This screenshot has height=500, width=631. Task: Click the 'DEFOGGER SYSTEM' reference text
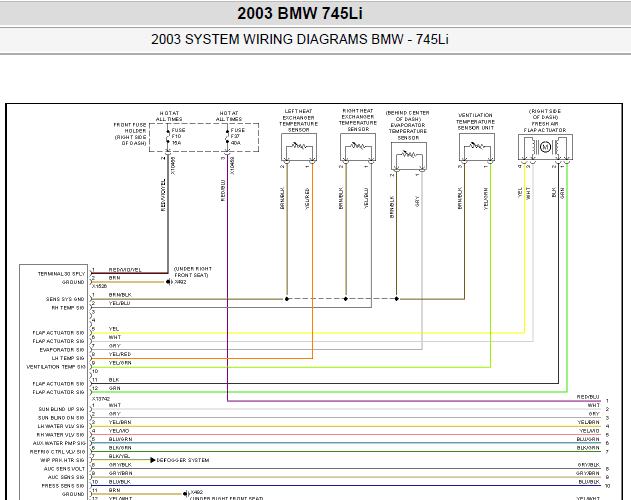pos(183,460)
